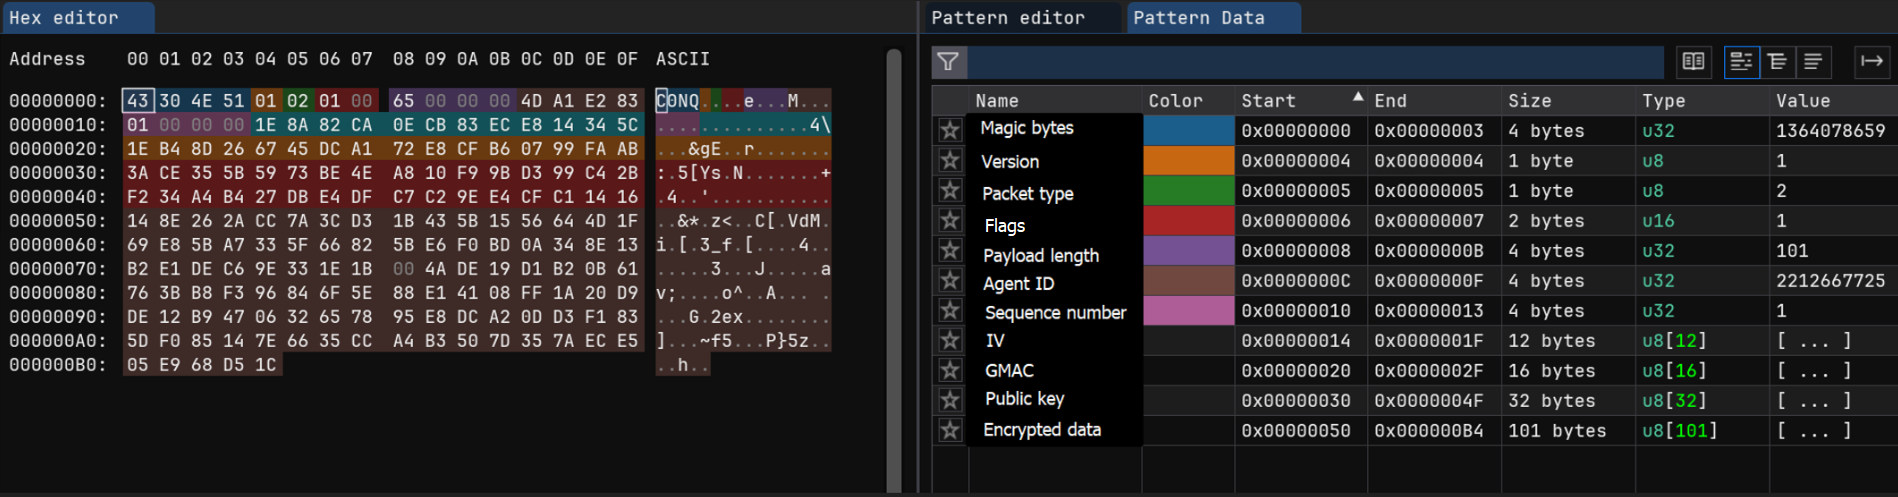Select the GMAC pattern row
This screenshot has height=497, width=1898.
pos(1414,370)
